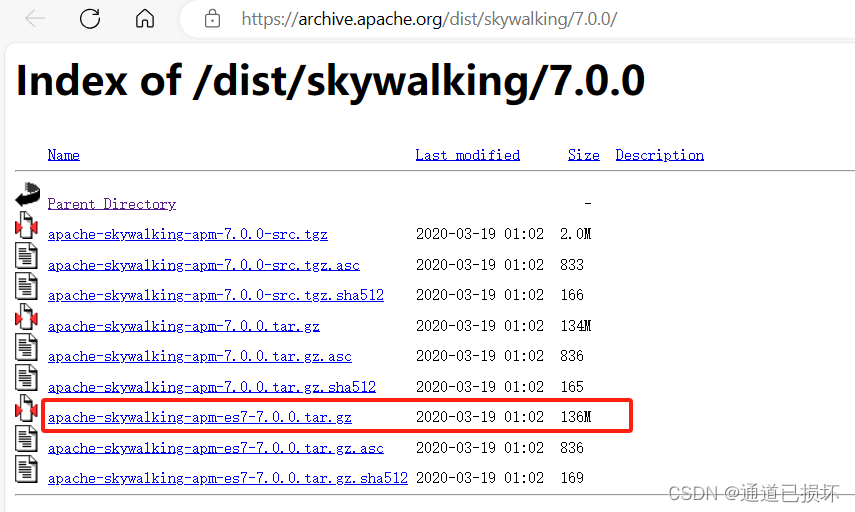This screenshot has width=855, height=512.
Task: Sort listing by Description column
Action: (x=659, y=155)
